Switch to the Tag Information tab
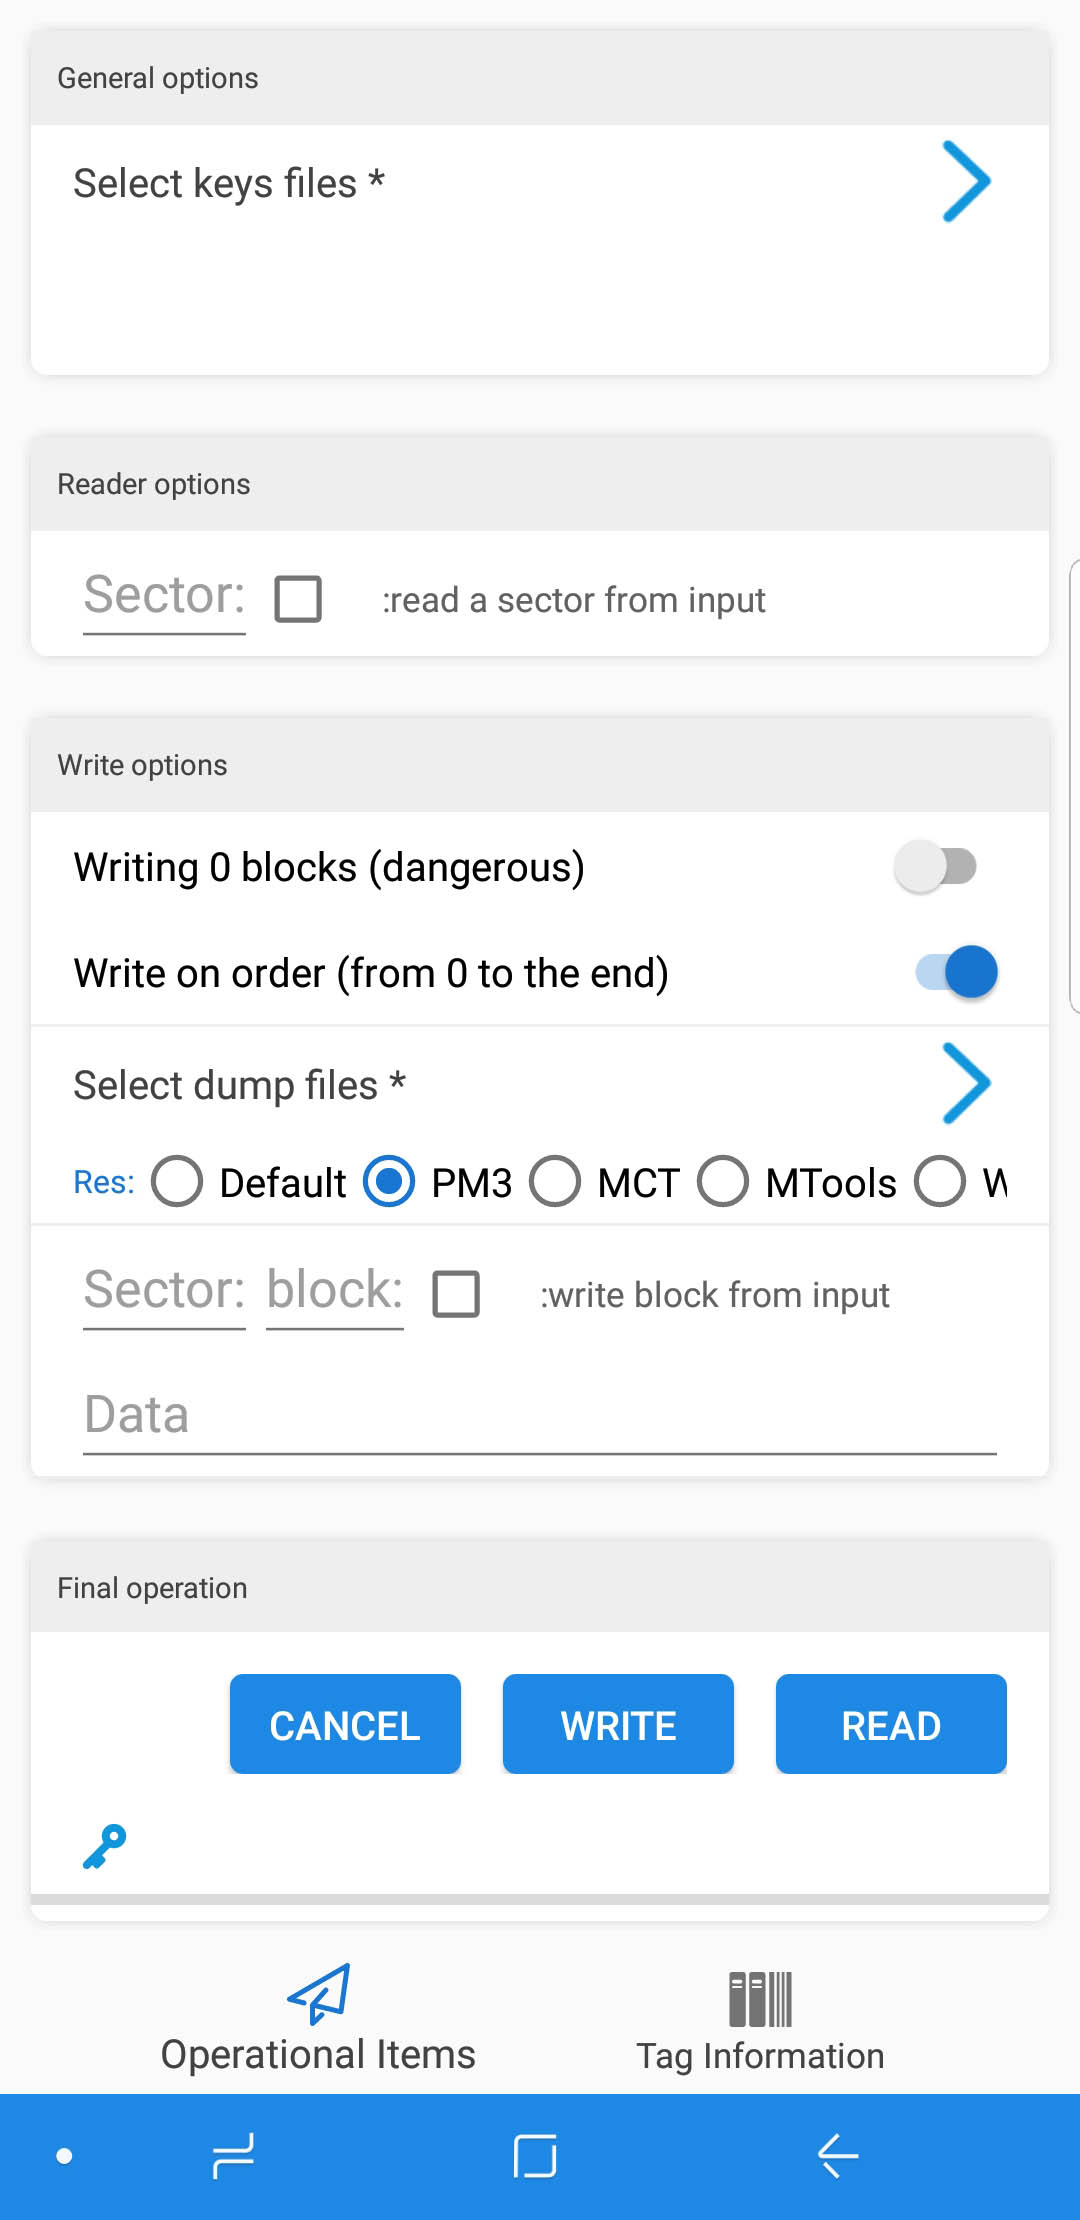1080x2220 pixels. pos(761,2020)
